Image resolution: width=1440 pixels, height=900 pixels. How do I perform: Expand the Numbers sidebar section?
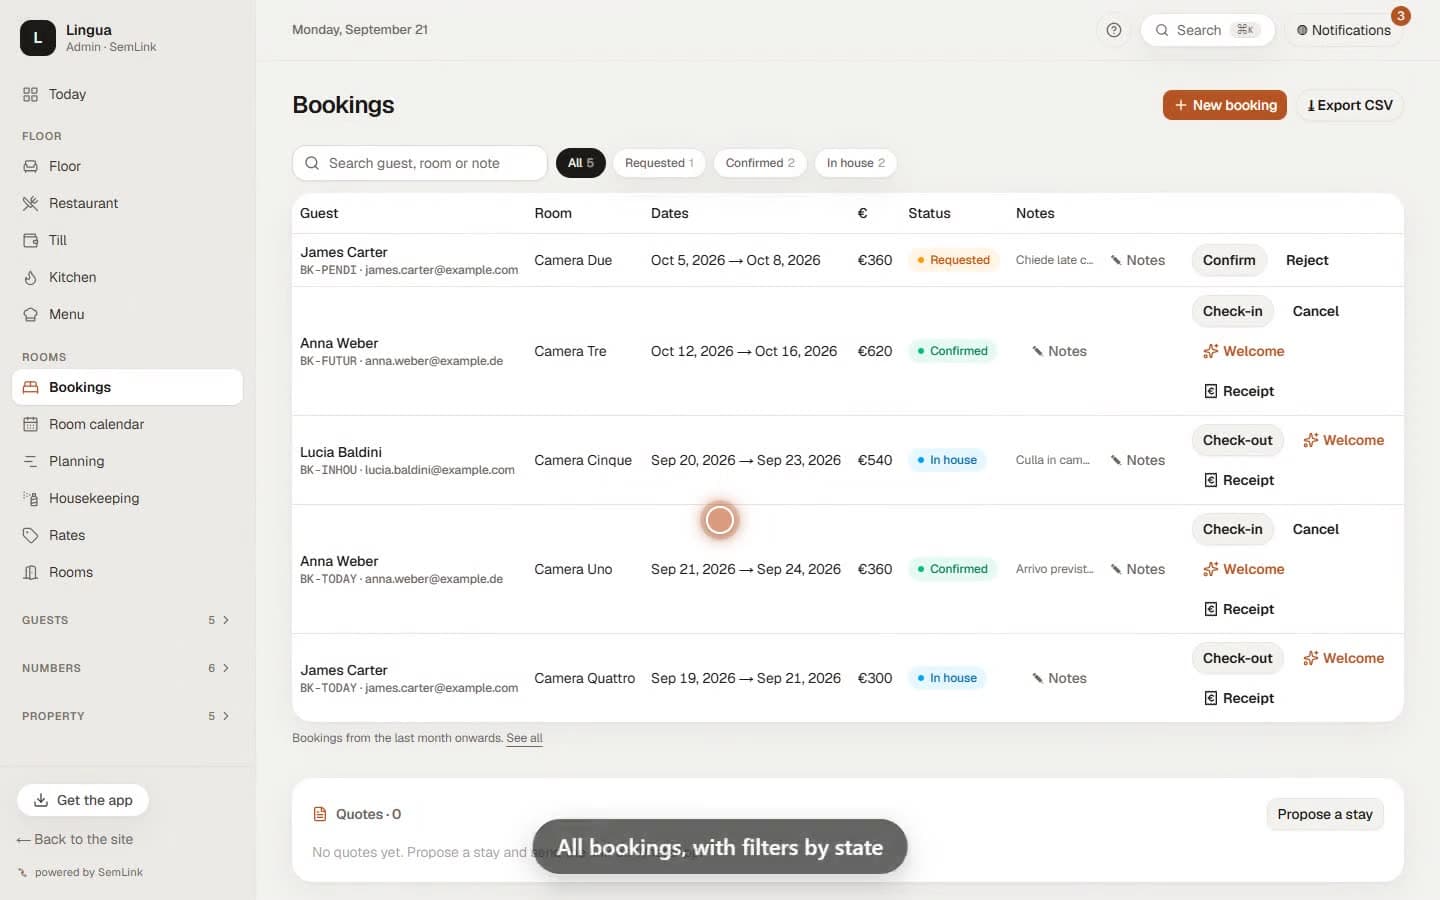point(127,668)
